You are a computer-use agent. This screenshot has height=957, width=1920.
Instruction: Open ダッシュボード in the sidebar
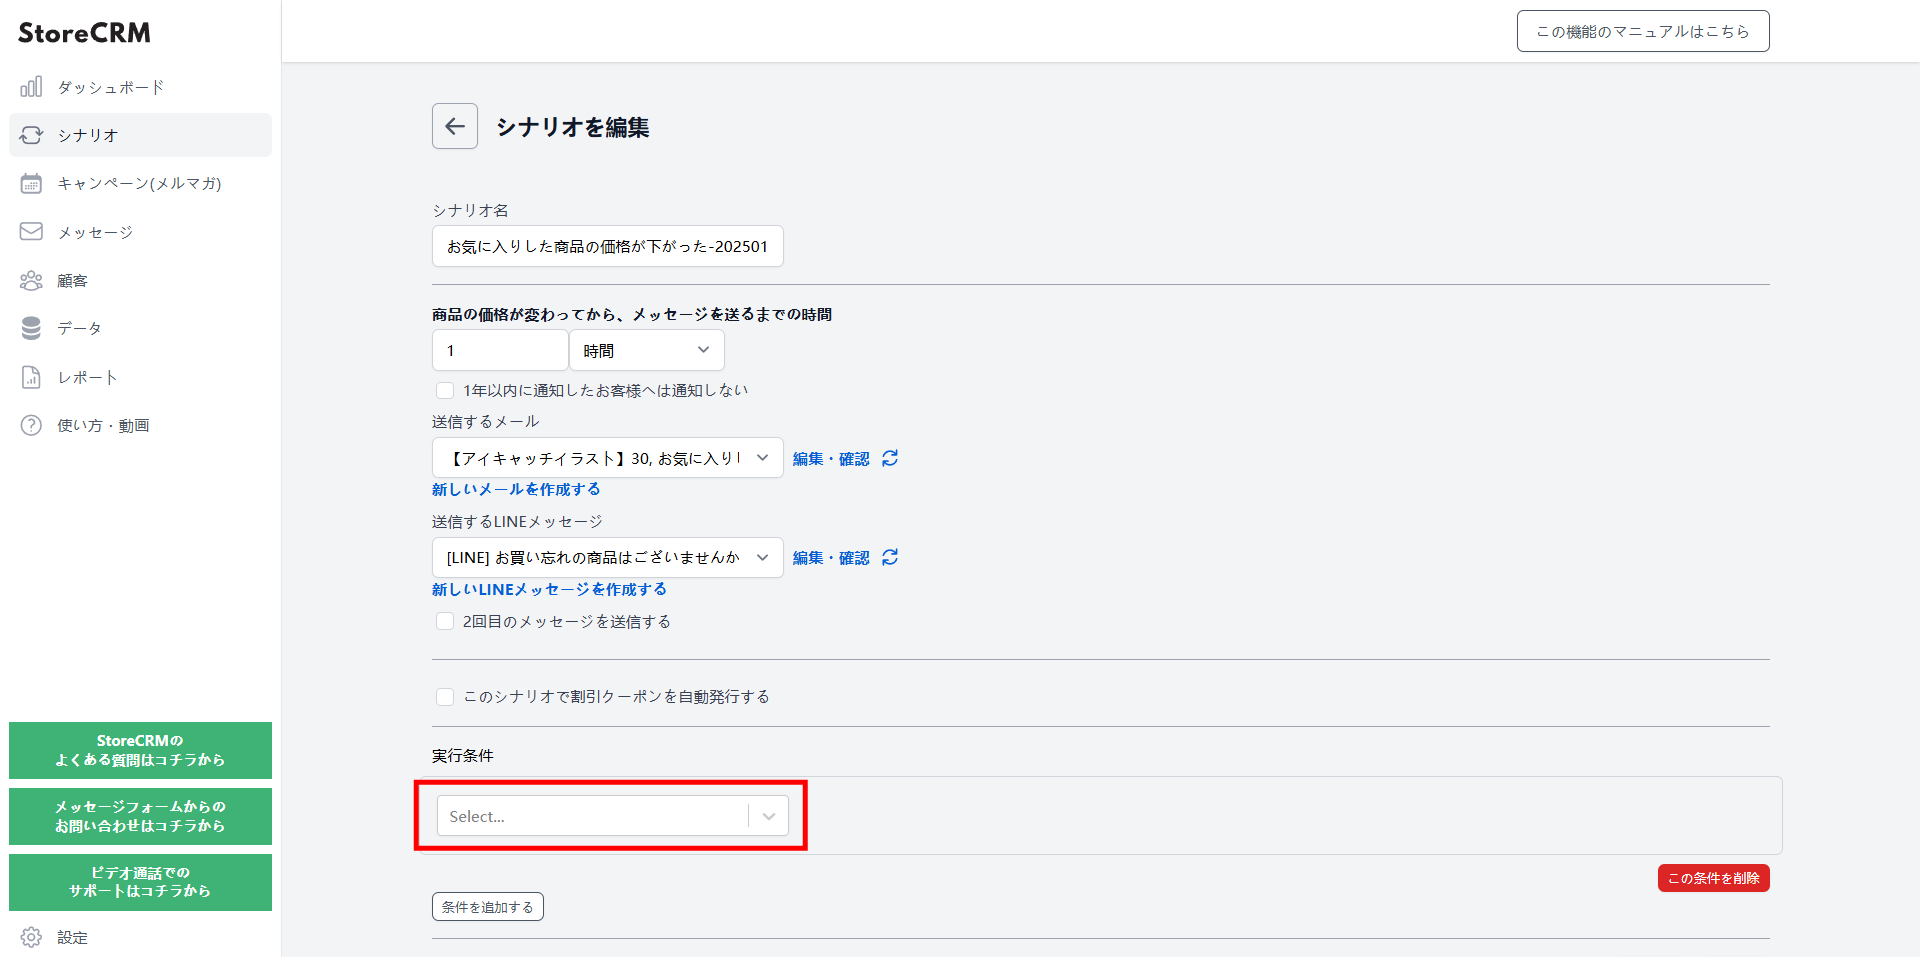(140, 87)
